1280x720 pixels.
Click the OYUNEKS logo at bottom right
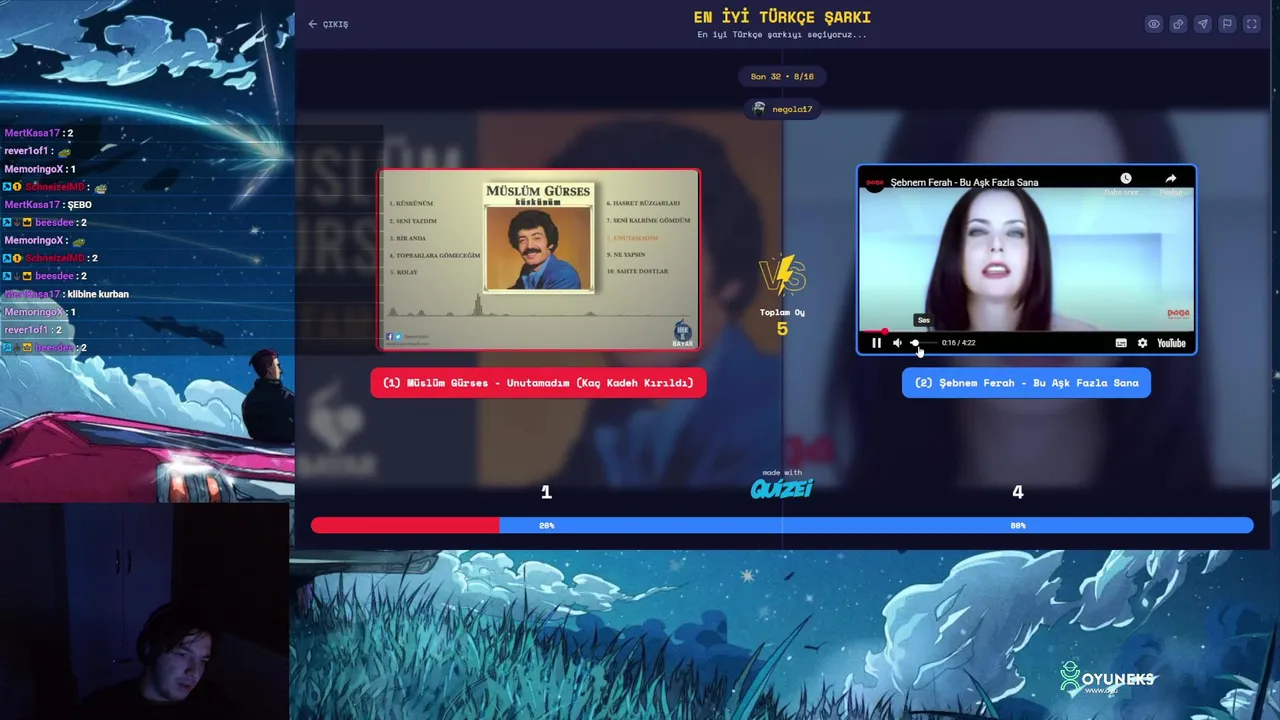[x=1107, y=680]
